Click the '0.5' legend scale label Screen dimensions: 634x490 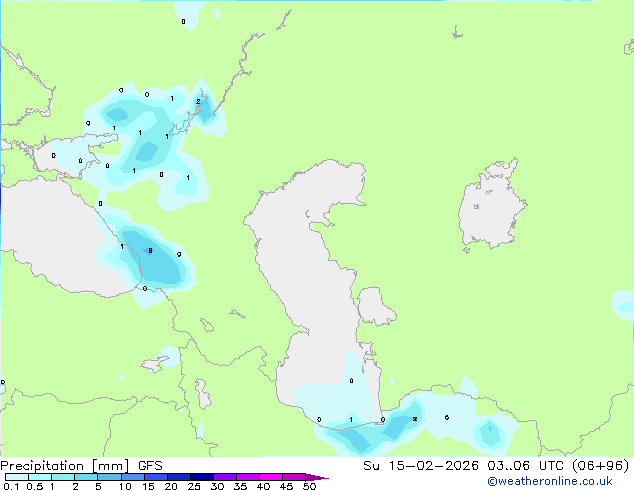pos(35,486)
